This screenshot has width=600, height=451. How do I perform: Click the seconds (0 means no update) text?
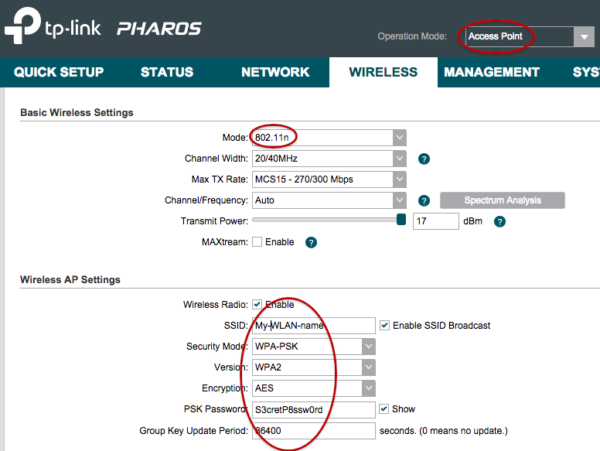pos(443,431)
